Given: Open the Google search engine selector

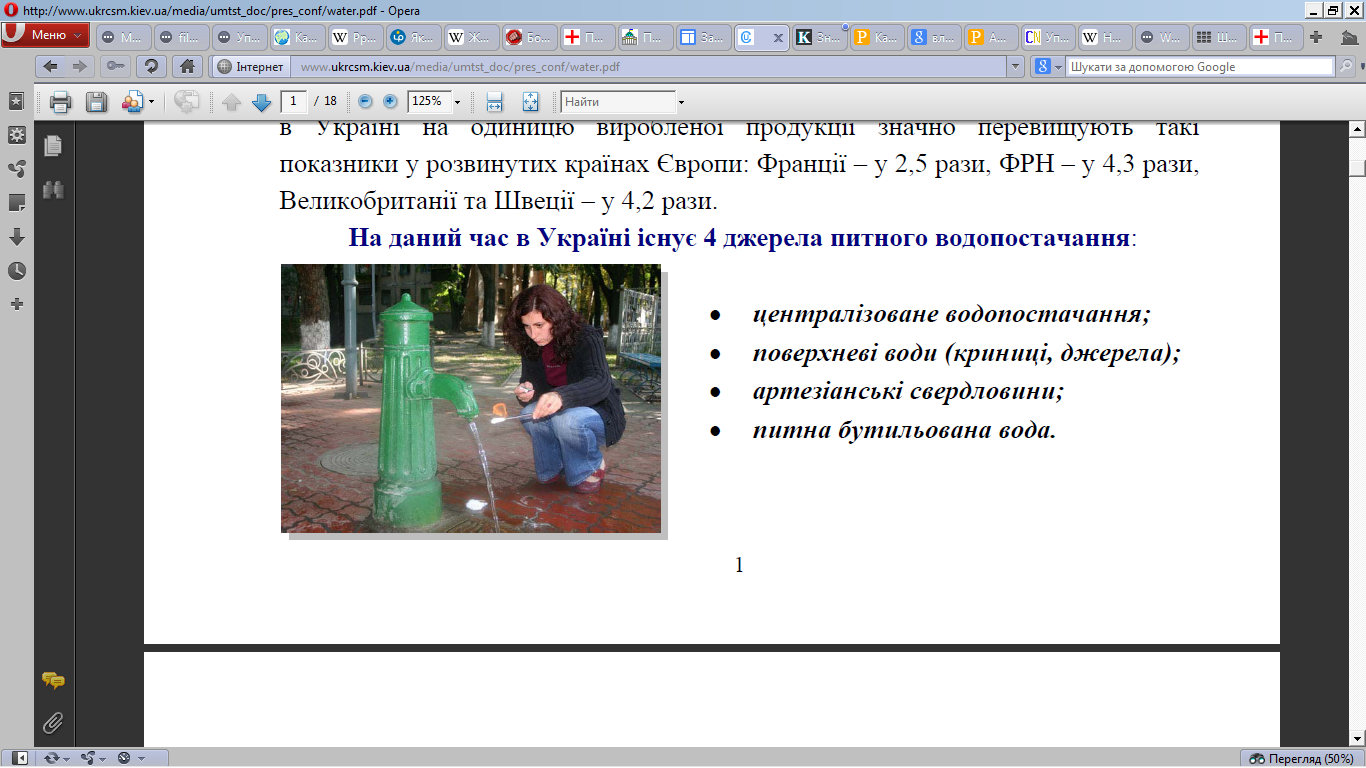Looking at the screenshot, I should click(1048, 67).
